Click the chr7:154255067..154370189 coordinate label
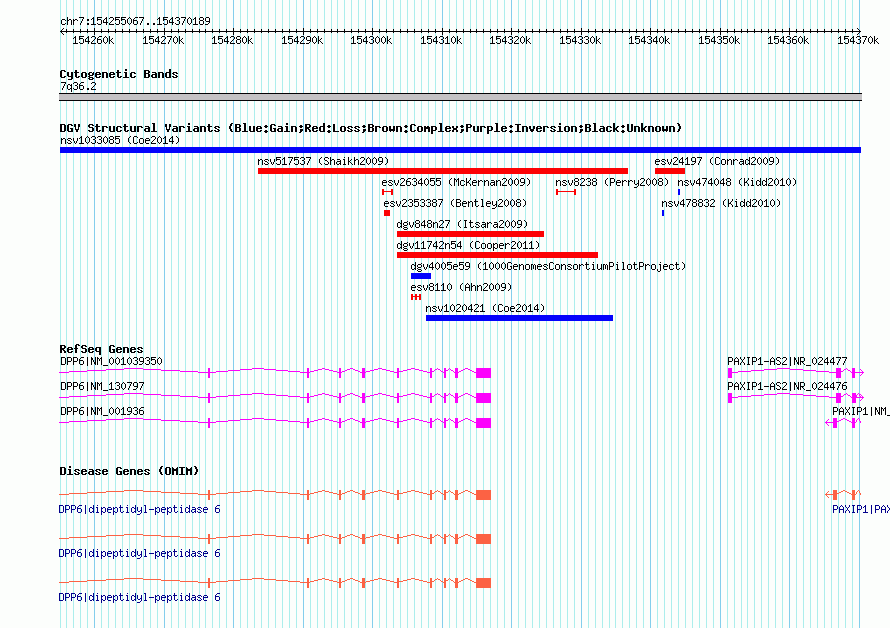This screenshot has width=890, height=628. coord(135,21)
